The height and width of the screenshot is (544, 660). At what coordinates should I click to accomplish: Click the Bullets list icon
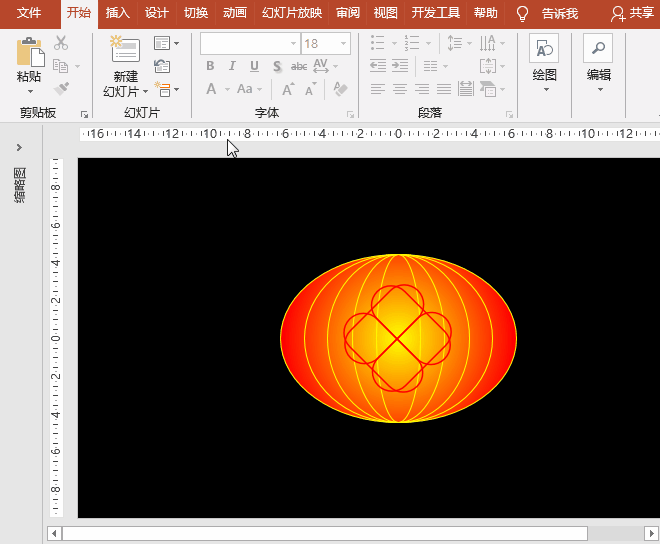378,43
